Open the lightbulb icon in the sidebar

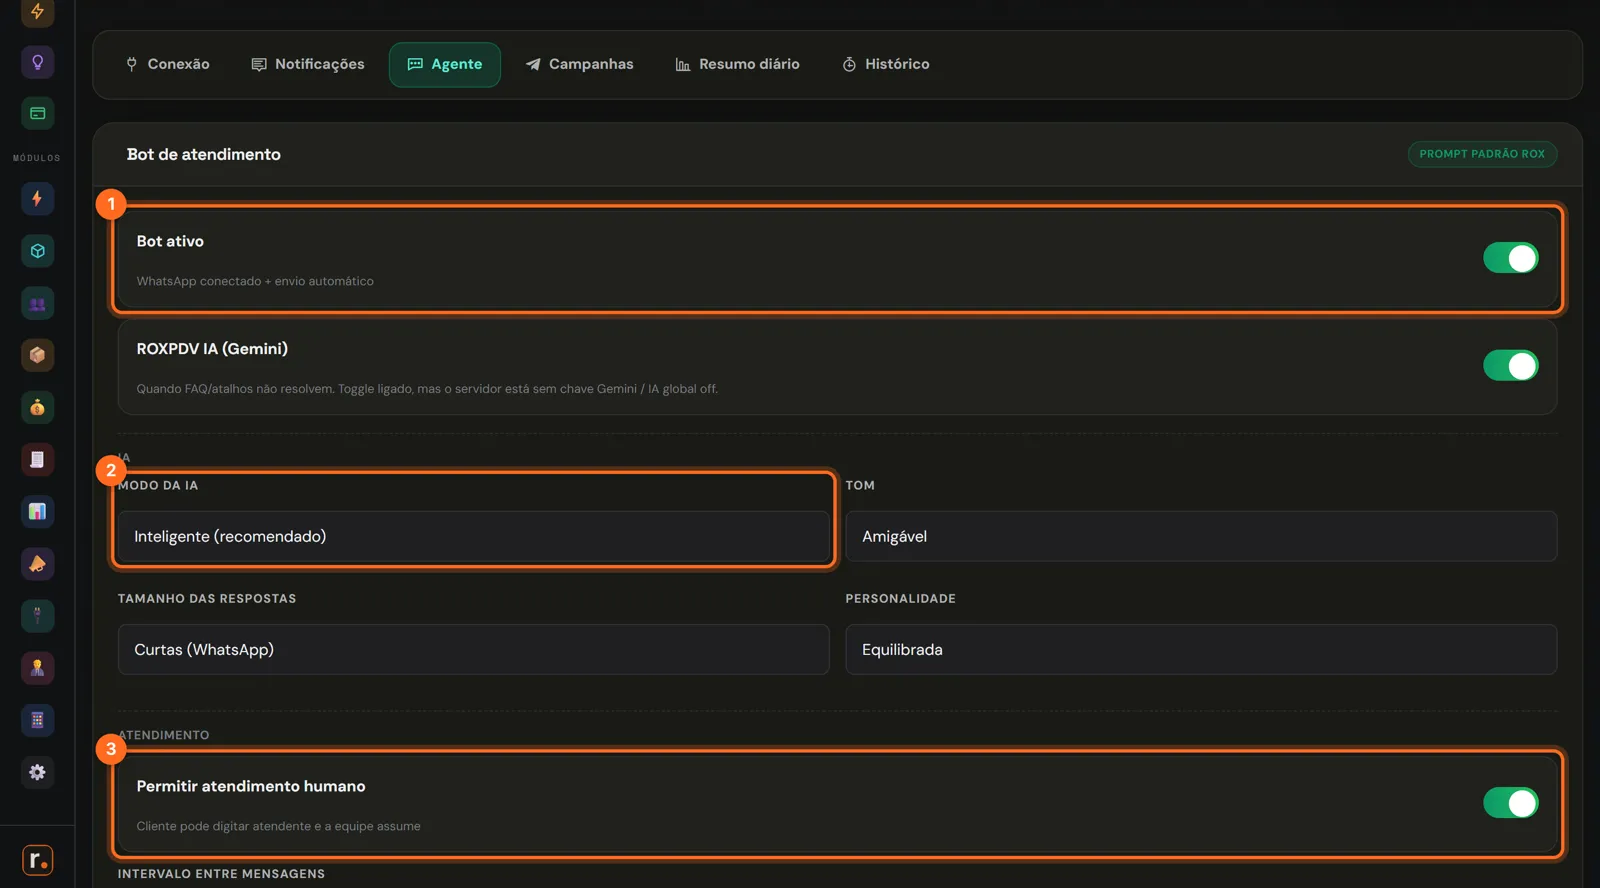[x=37, y=62]
